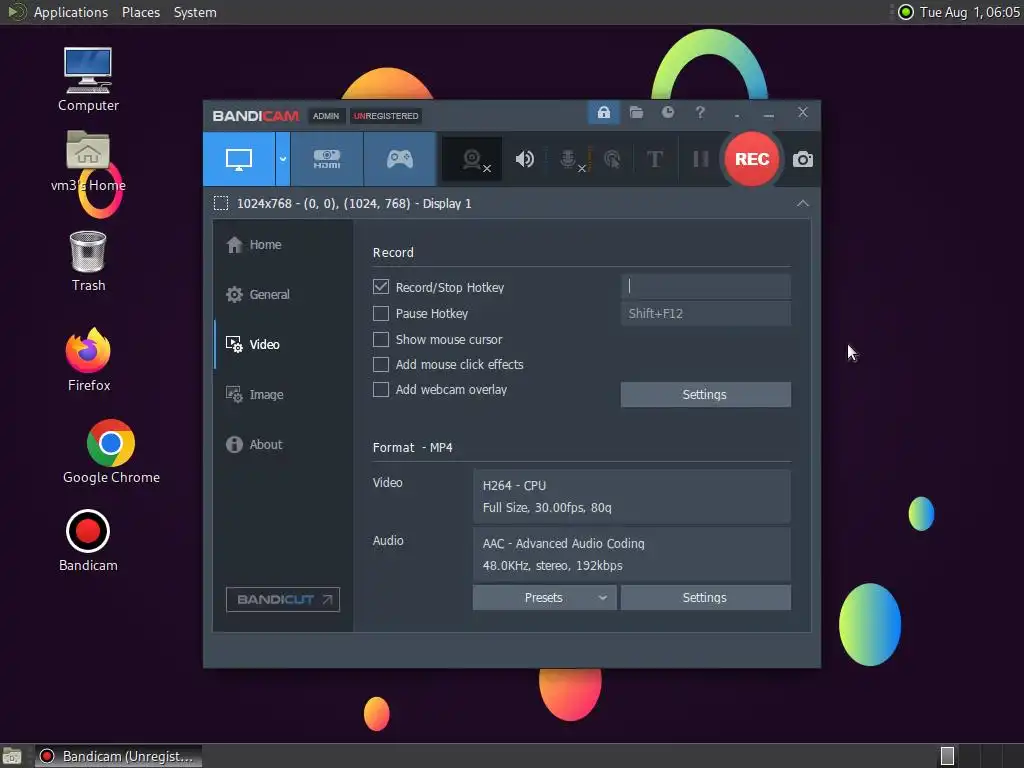
Task: Toggle speaker sound icon in toolbar
Action: (x=524, y=159)
